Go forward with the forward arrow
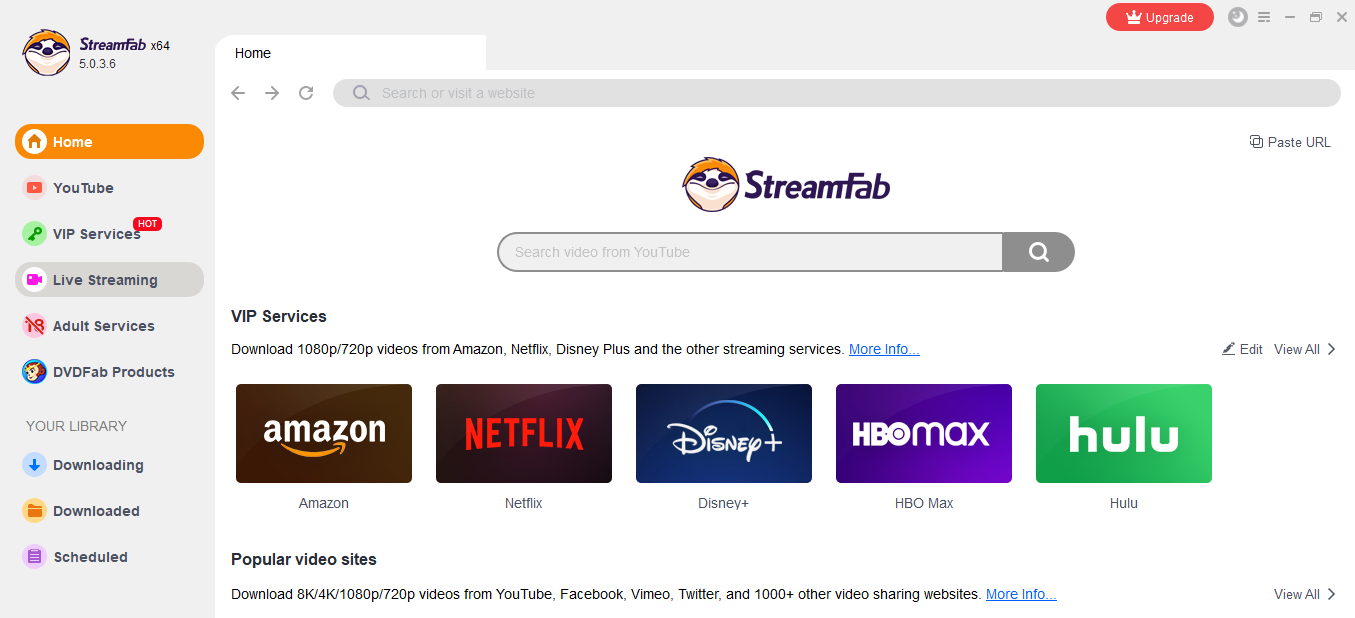 (x=272, y=93)
